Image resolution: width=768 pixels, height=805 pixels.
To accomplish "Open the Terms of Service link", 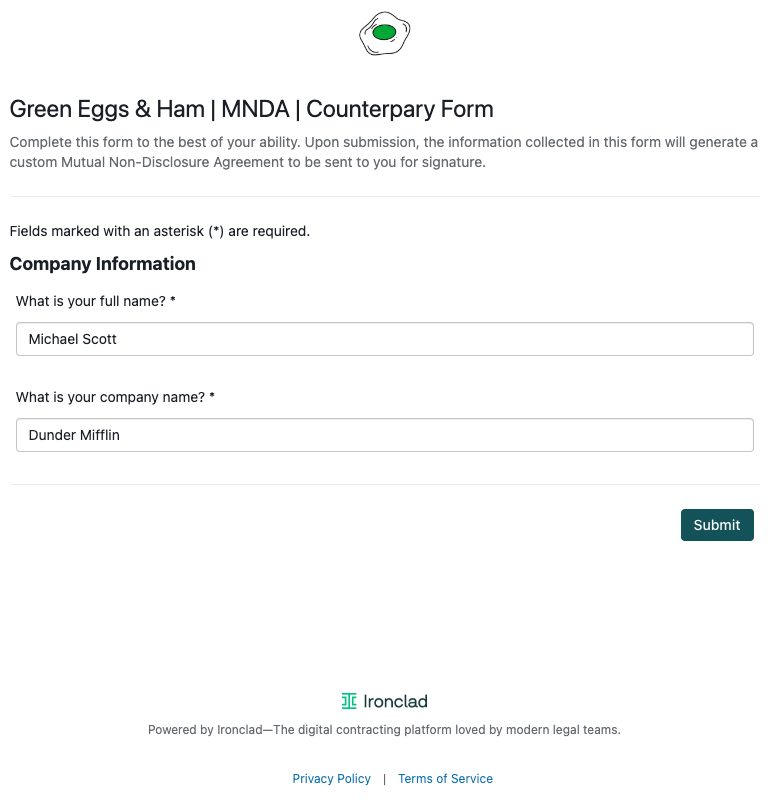I will pos(445,778).
